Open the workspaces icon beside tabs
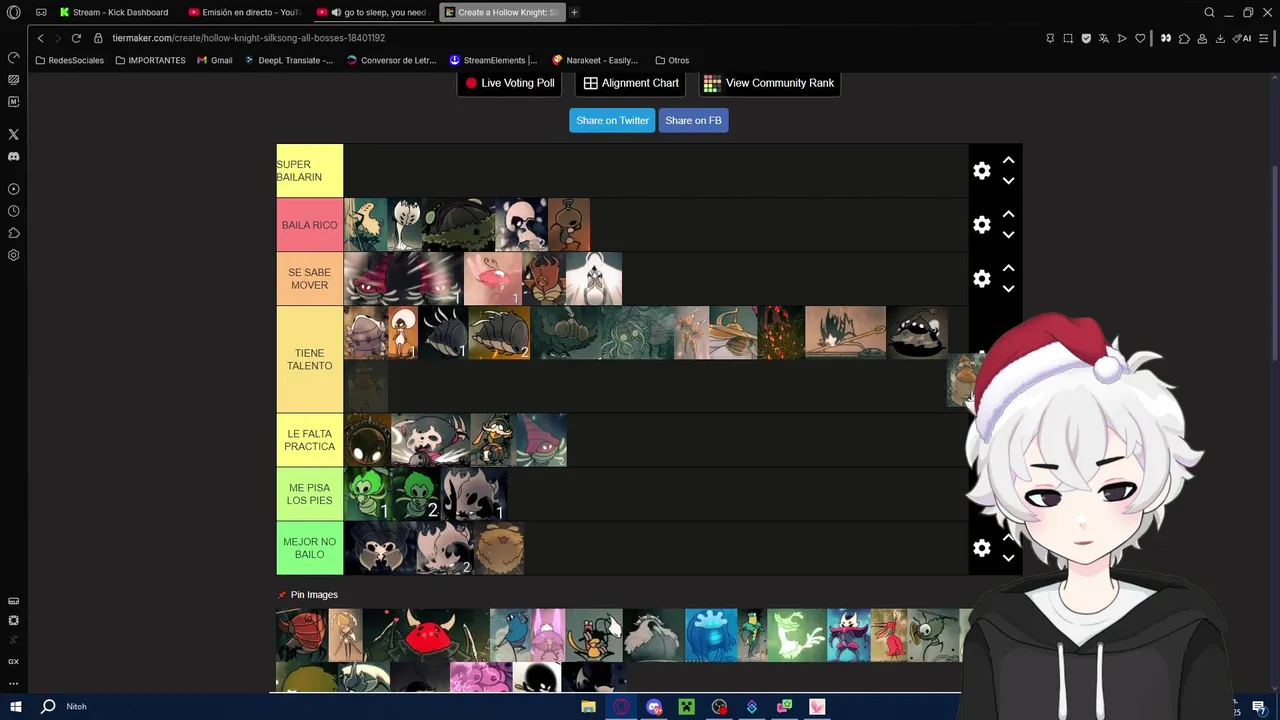This screenshot has height=720, width=1280. point(41,12)
